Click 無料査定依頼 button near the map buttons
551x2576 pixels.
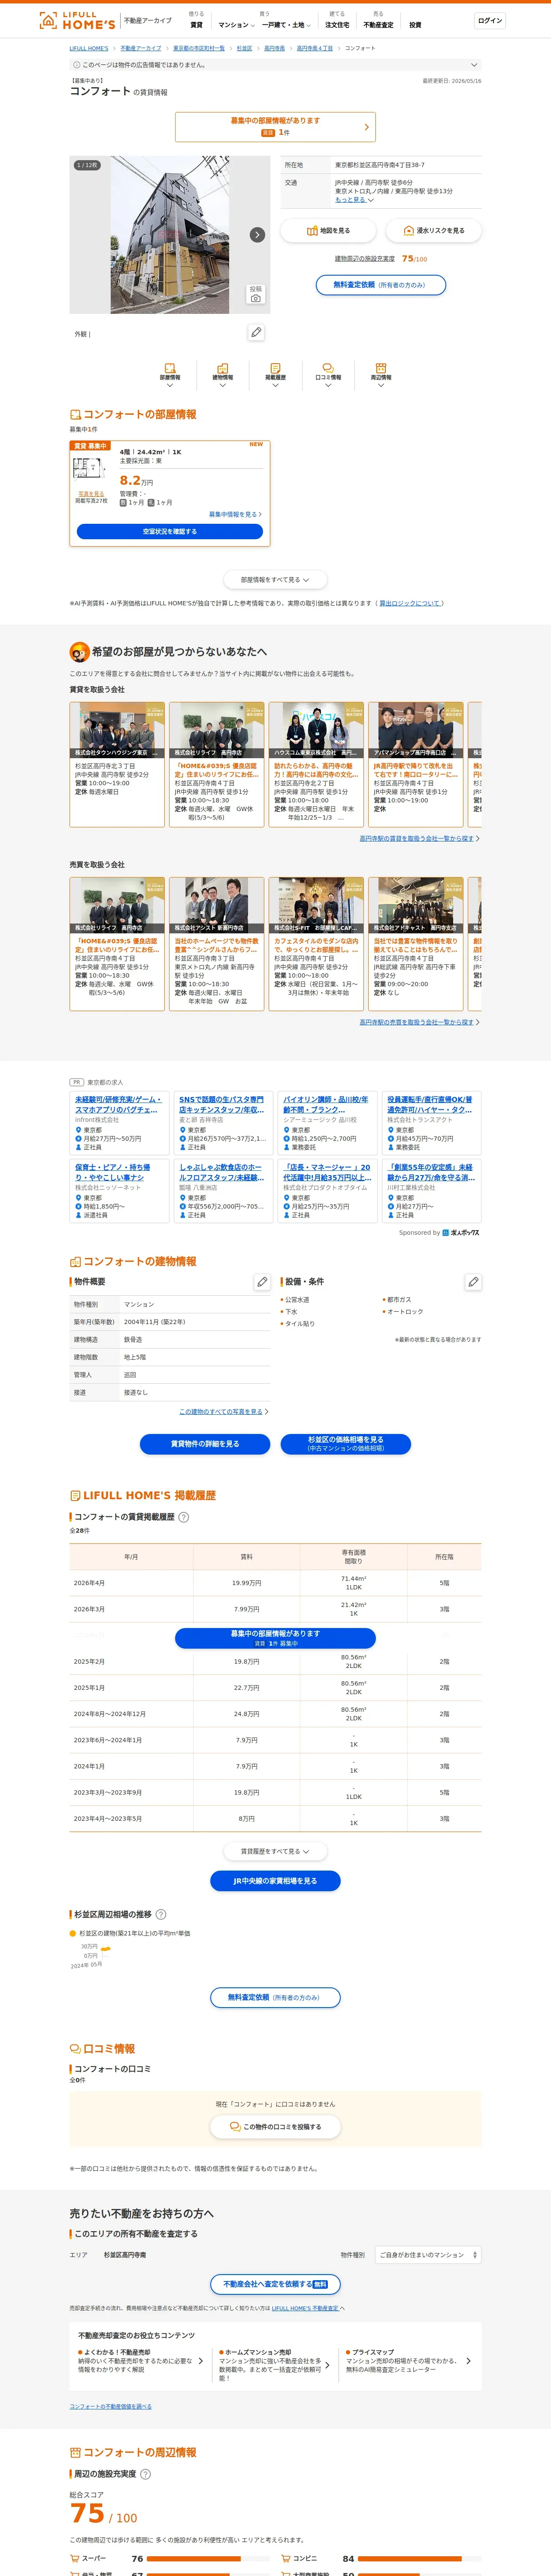[381, 285]
